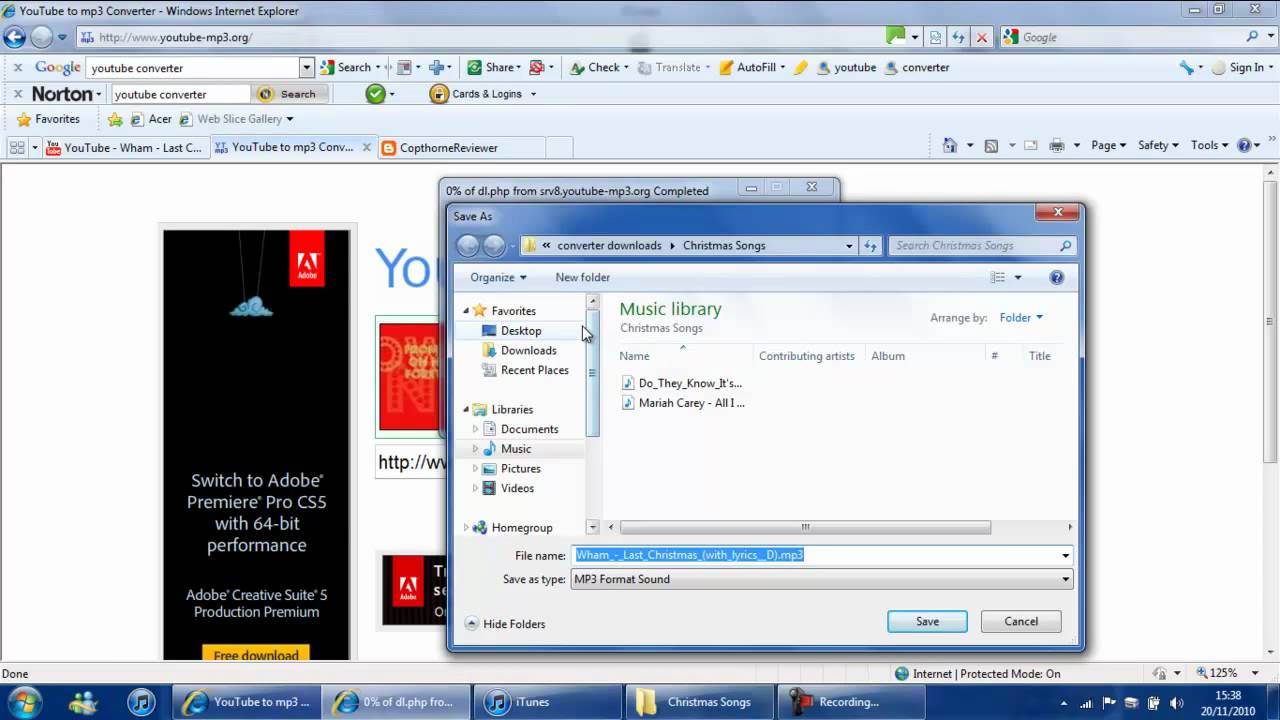
Task: Select the Pictures library item
Action: pos(520,468)
